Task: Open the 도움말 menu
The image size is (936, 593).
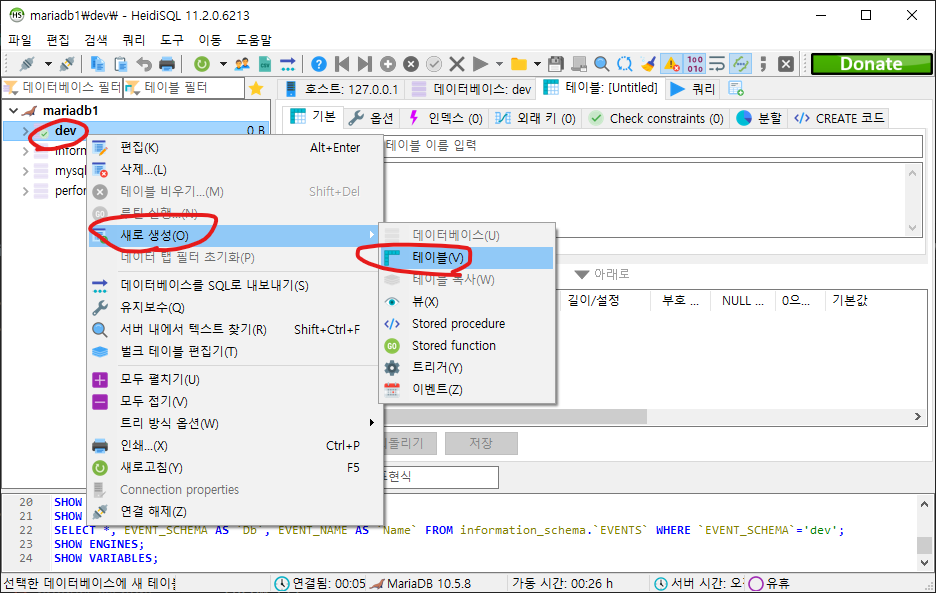Action: [254, 40]
